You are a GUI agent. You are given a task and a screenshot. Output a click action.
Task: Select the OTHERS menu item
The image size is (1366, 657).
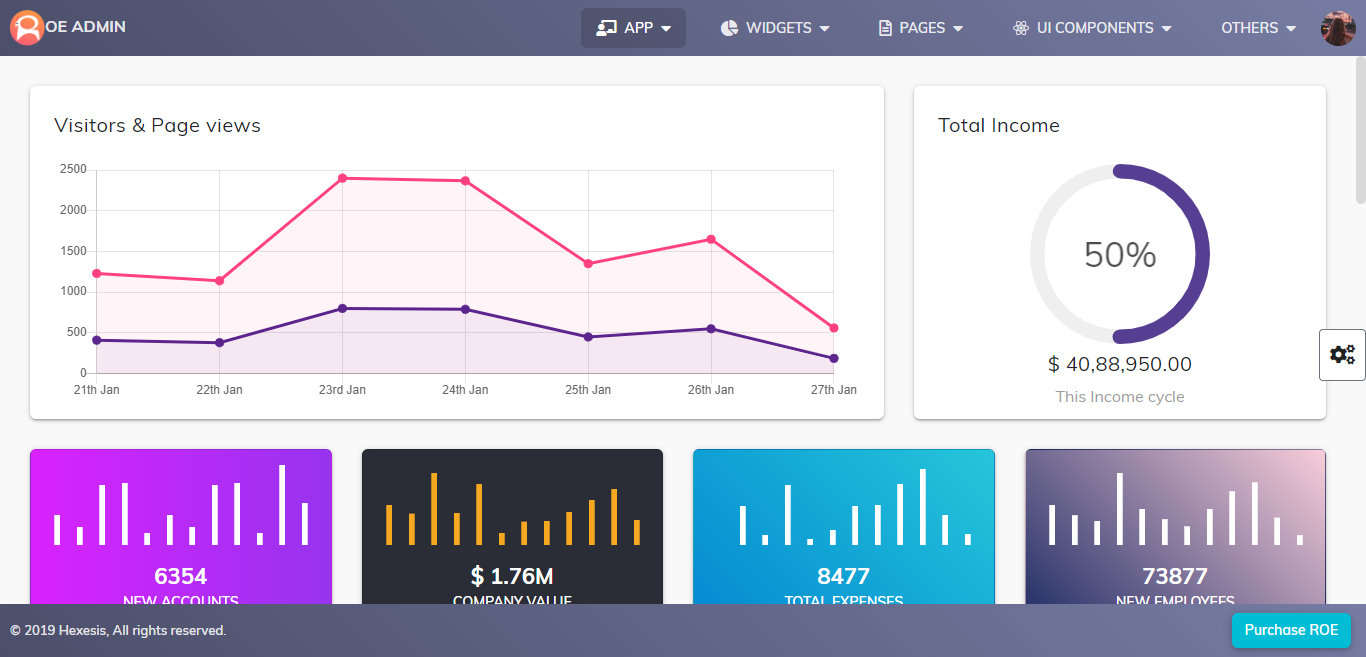[1250, 28]
